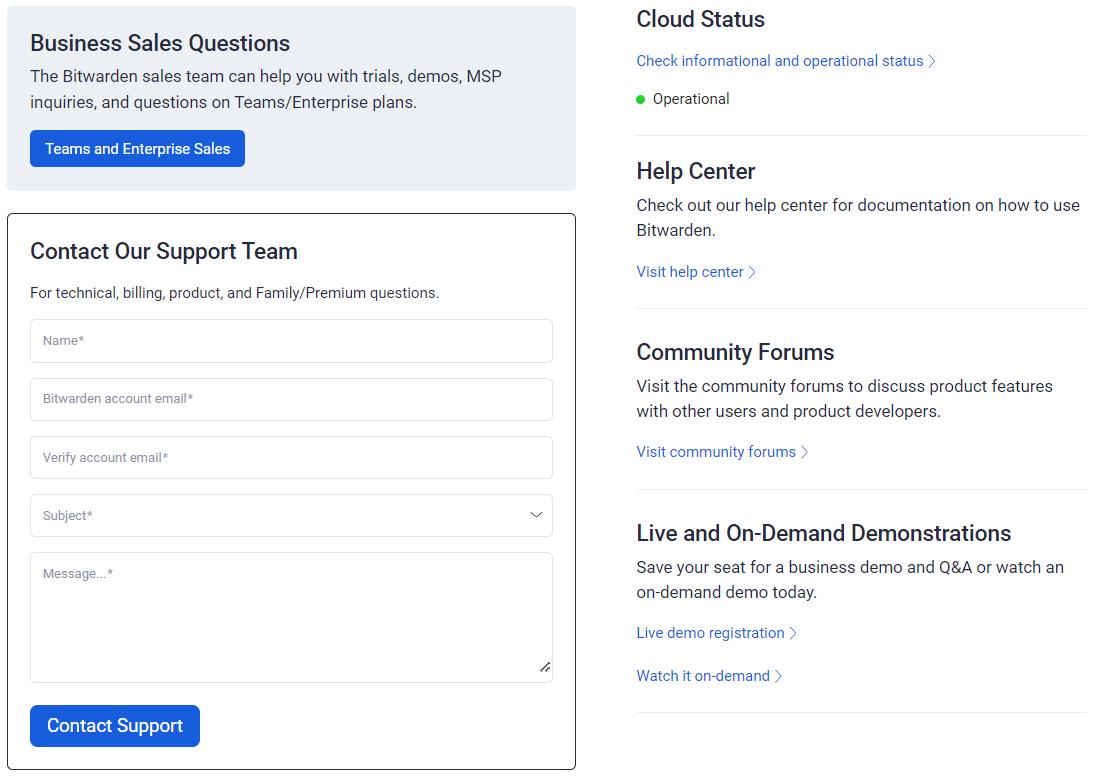Viewport: 1098px width, 779px height.
Task: Follow the Live demo registration link
Action: tap(710, 633)
